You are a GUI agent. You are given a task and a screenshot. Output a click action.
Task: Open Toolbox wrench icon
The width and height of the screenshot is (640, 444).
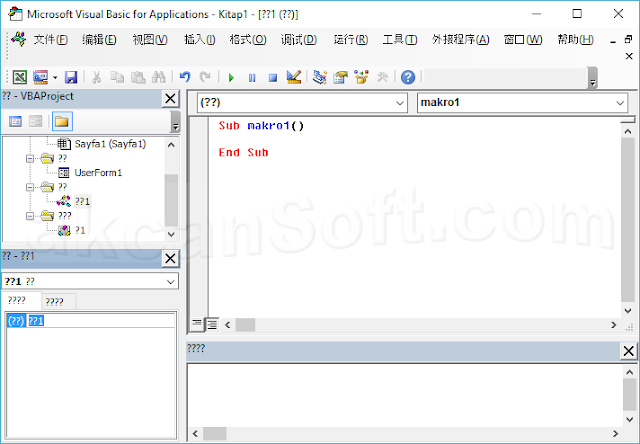click(382, 77)
